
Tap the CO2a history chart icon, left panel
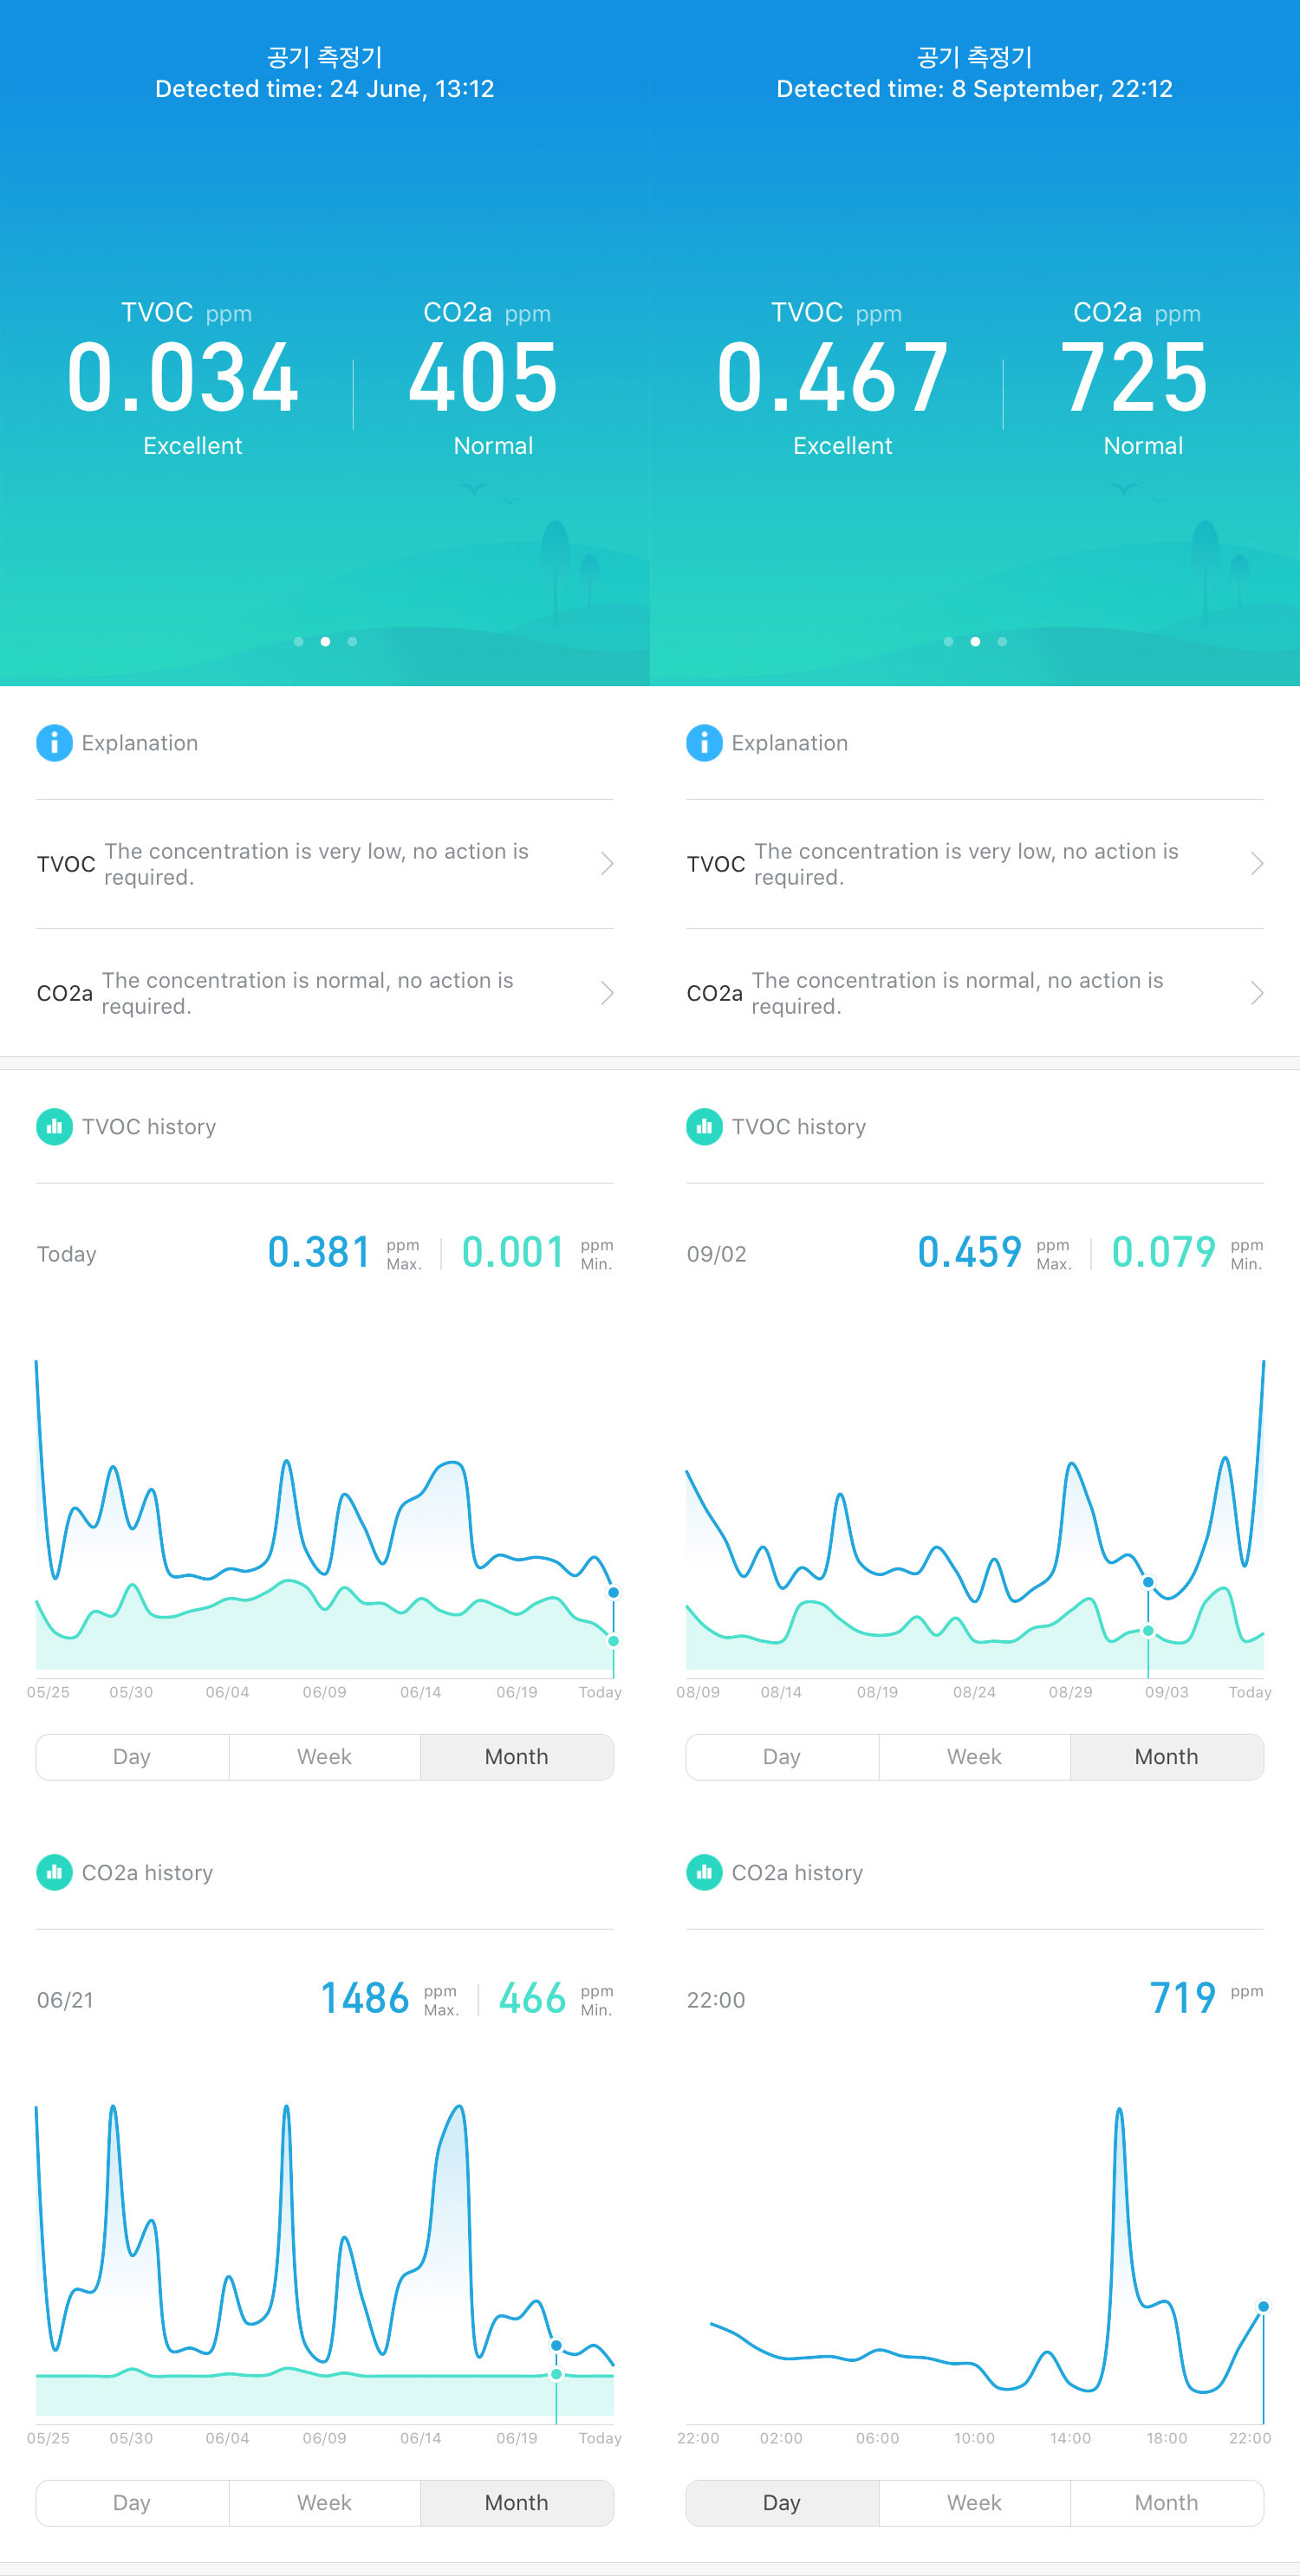click(x=54, y=1873)
